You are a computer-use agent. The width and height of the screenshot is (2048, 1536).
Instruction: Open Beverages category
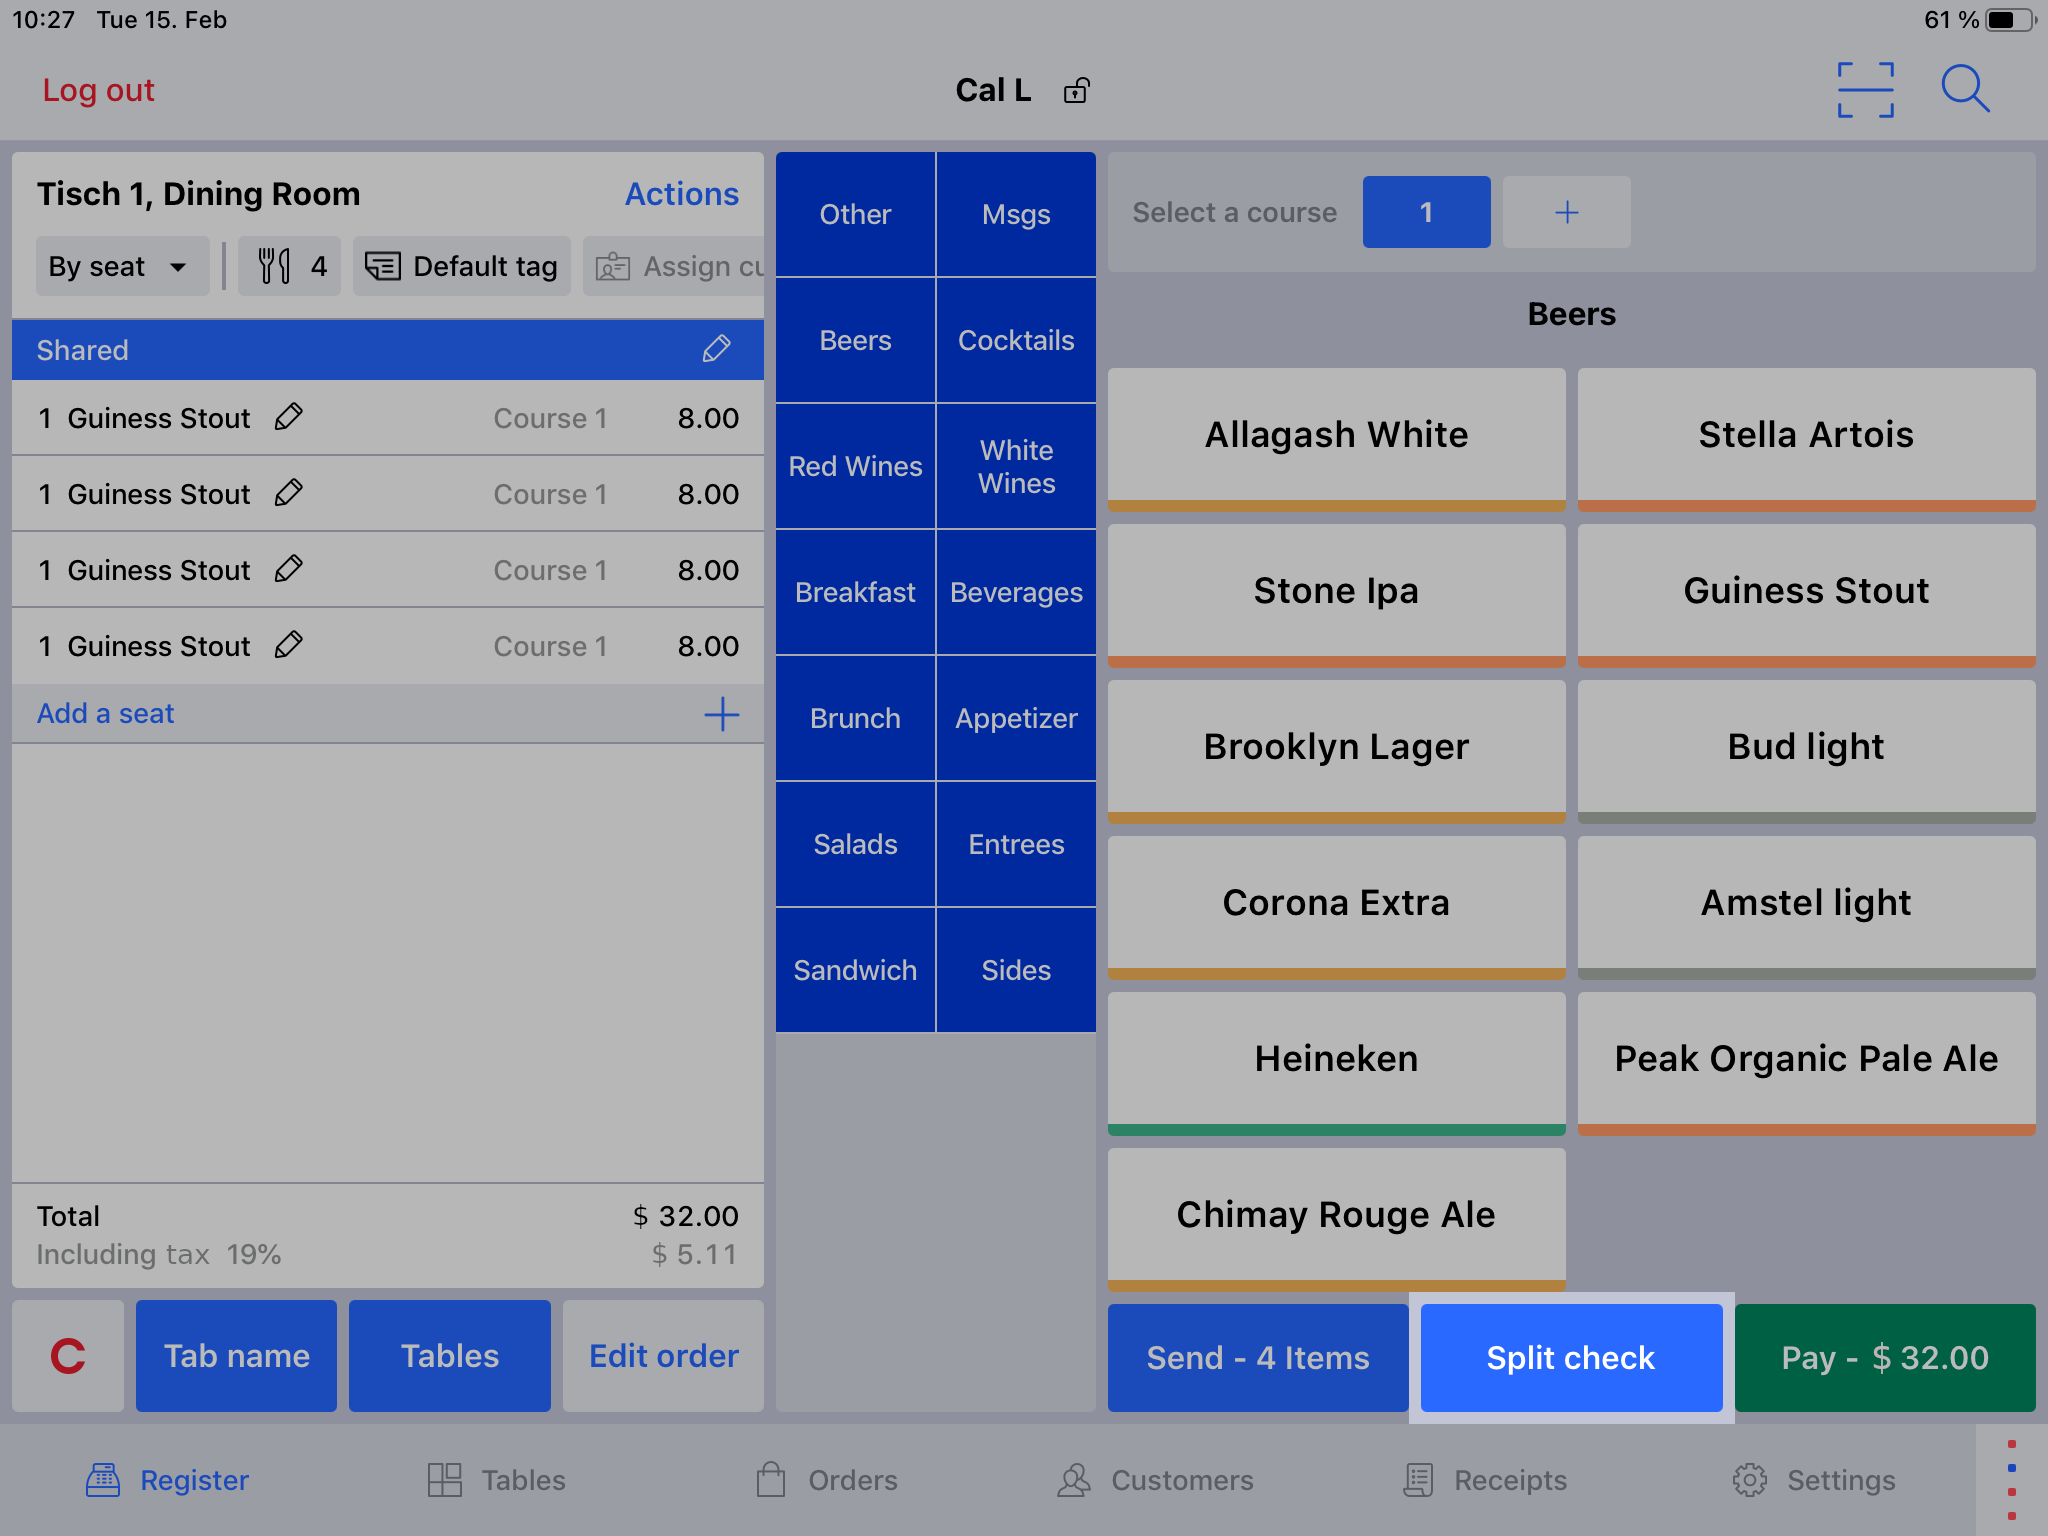click(1016, 592)
